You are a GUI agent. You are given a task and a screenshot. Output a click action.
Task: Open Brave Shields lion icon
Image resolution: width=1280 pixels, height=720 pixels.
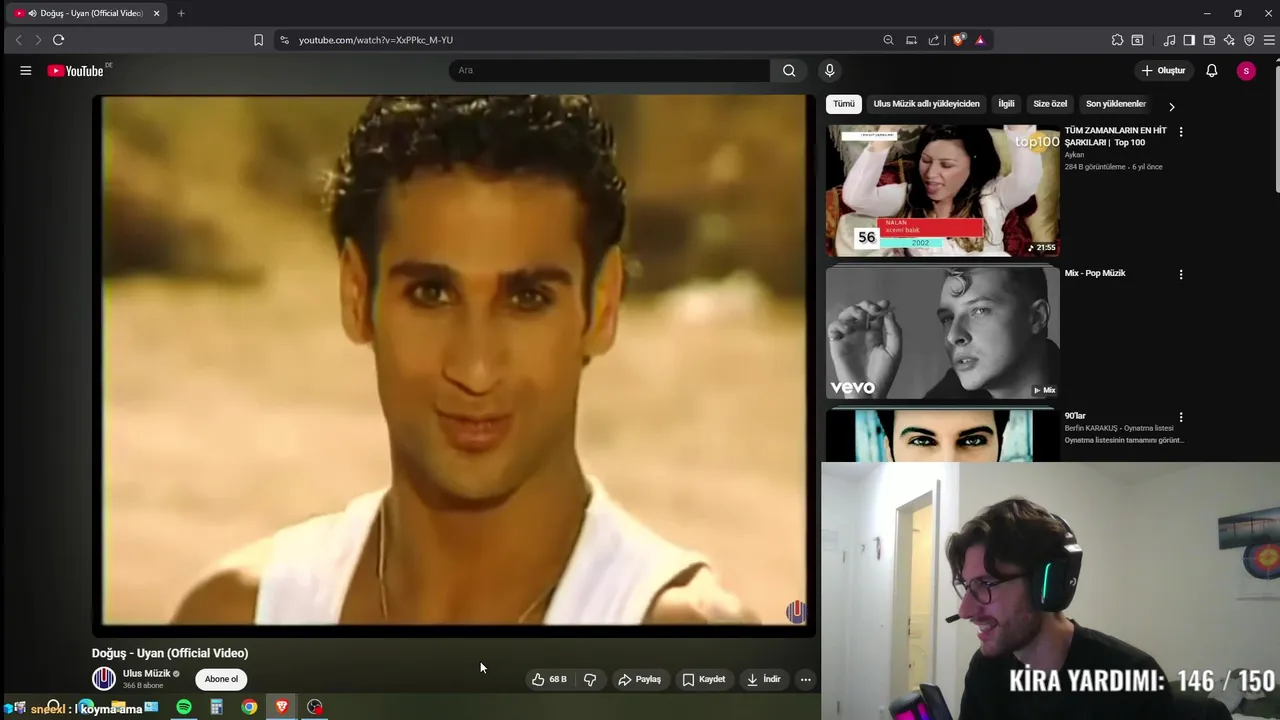[x=959, y=40]
